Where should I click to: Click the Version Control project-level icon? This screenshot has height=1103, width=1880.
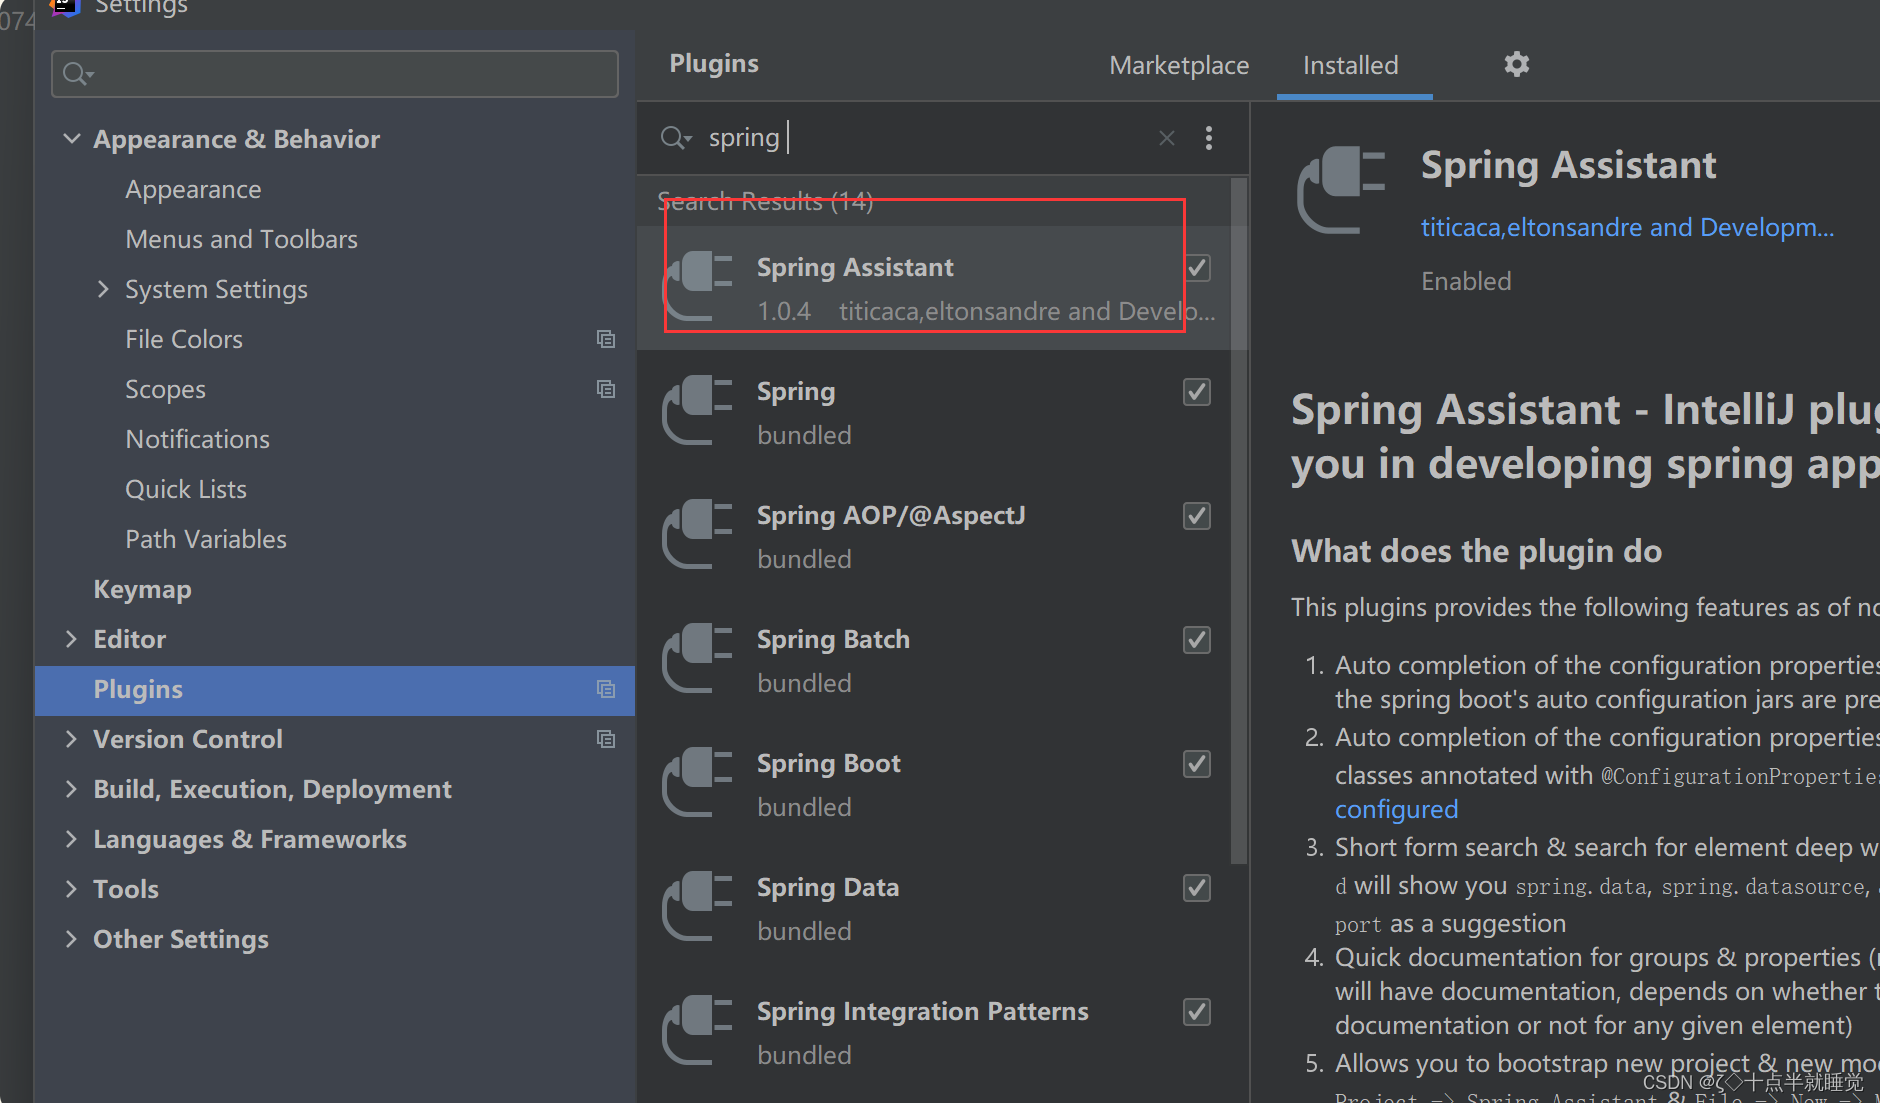pos(606,739)
